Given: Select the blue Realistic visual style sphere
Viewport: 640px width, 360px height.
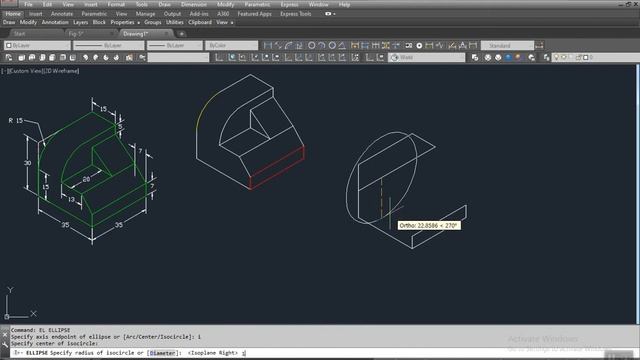Looking at the screenshot, I should tap(508, 58).
